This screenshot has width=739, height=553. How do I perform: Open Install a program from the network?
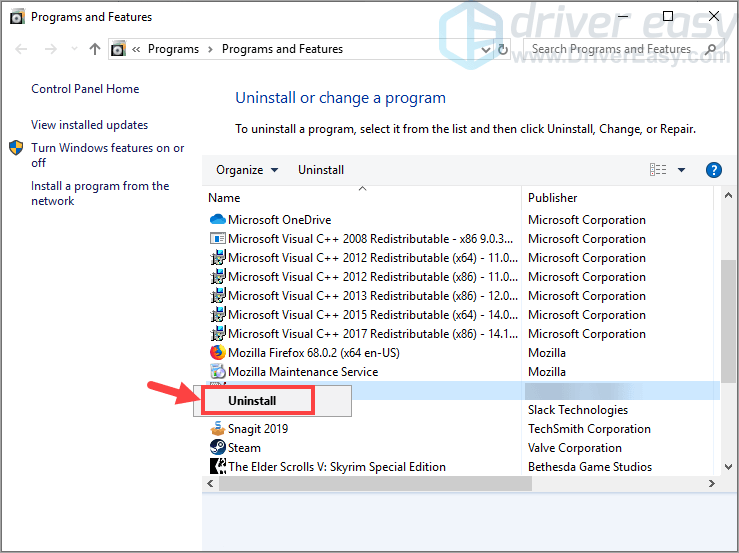[100, 193]
